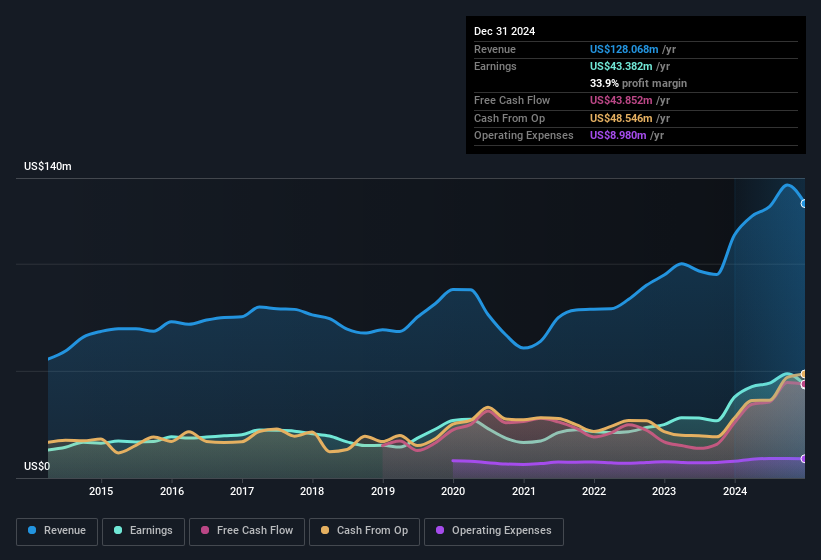
Task: Click the US$8.980m operating expenses value
Action: coord(618,135)
